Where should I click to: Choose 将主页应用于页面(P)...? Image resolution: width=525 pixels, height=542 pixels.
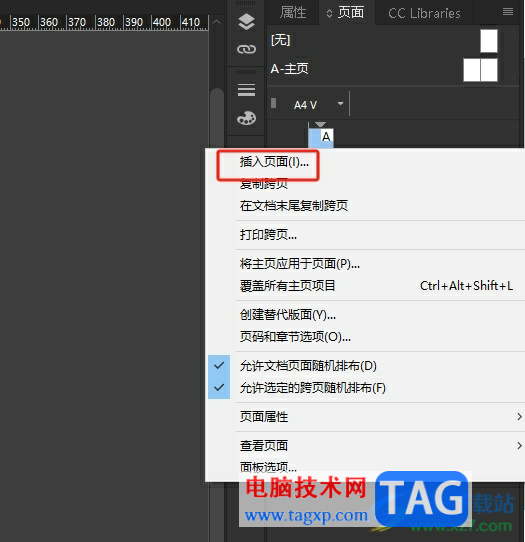click(x=365, y=264)
